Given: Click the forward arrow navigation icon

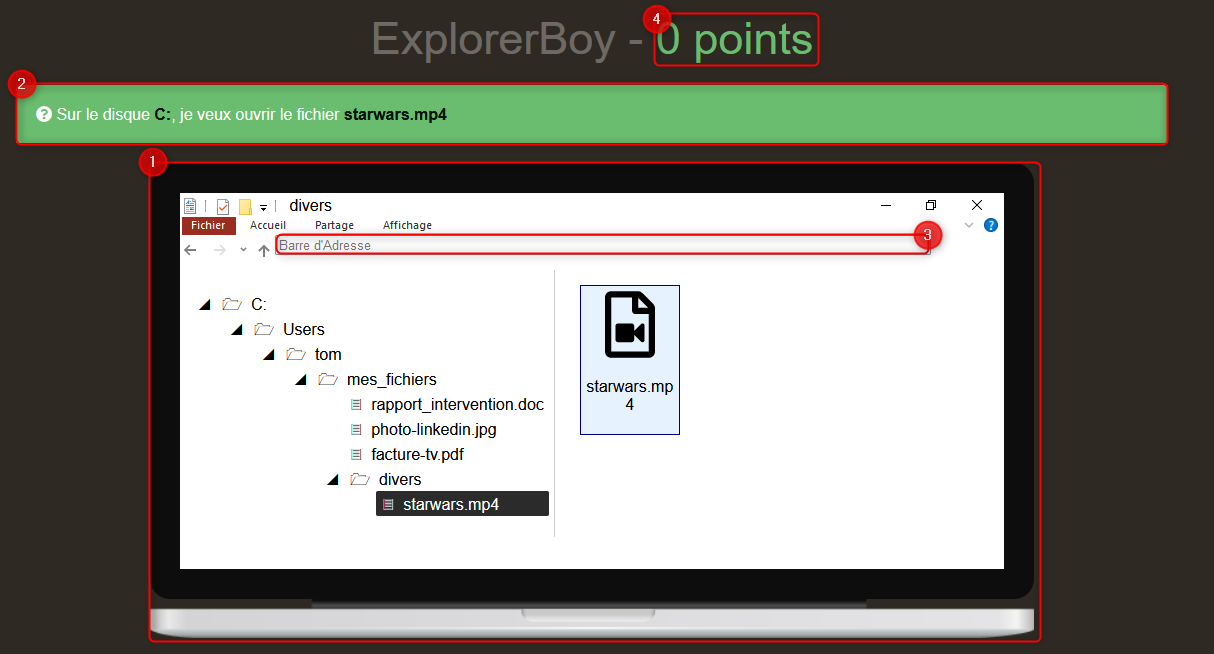Looking at the screenshot, I should point(220,250).
